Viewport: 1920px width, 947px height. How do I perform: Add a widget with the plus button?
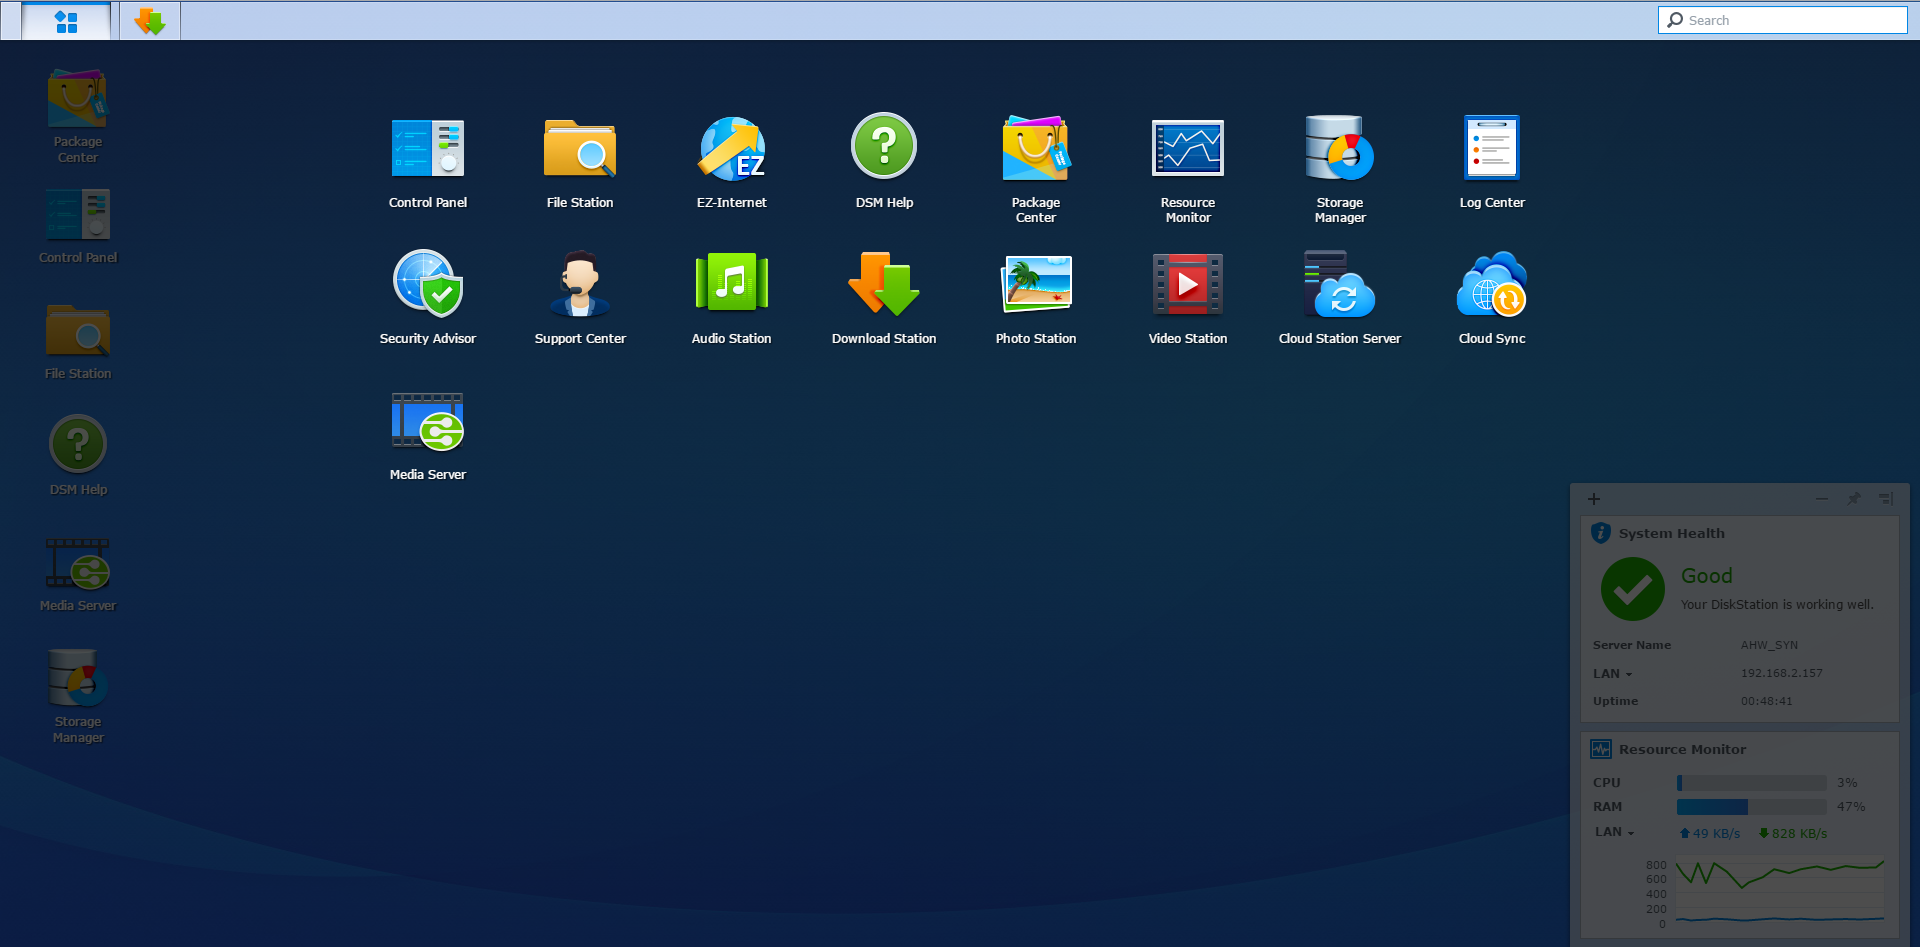(1594, 499)
